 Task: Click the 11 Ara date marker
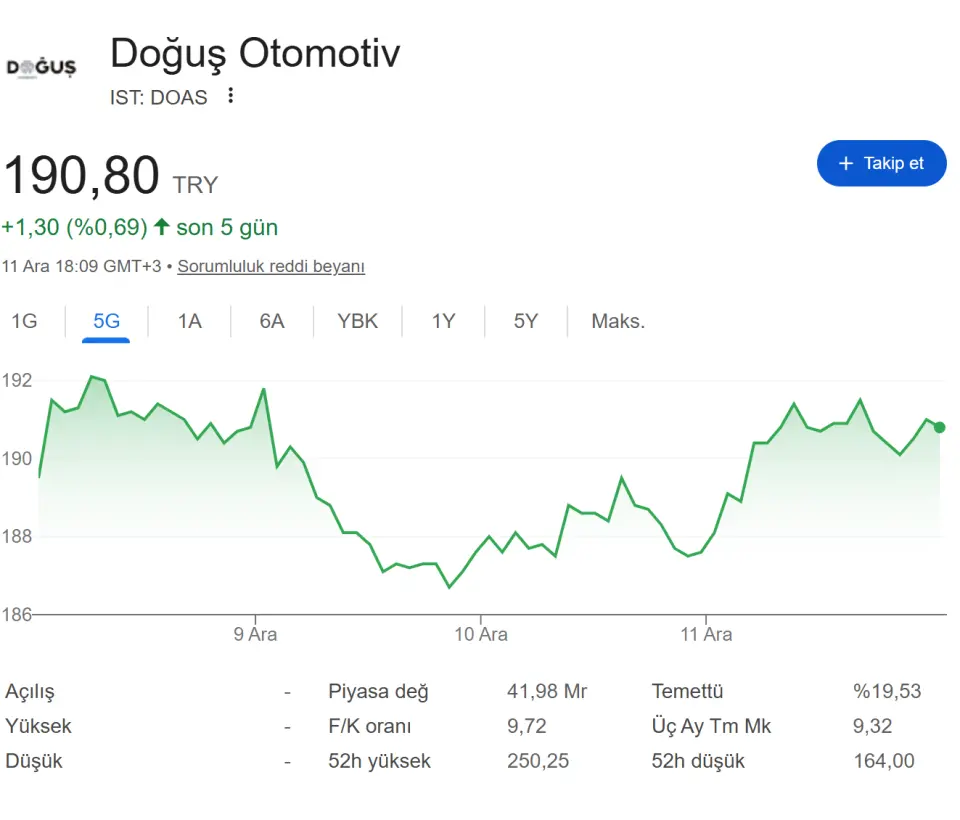point(706,634)
